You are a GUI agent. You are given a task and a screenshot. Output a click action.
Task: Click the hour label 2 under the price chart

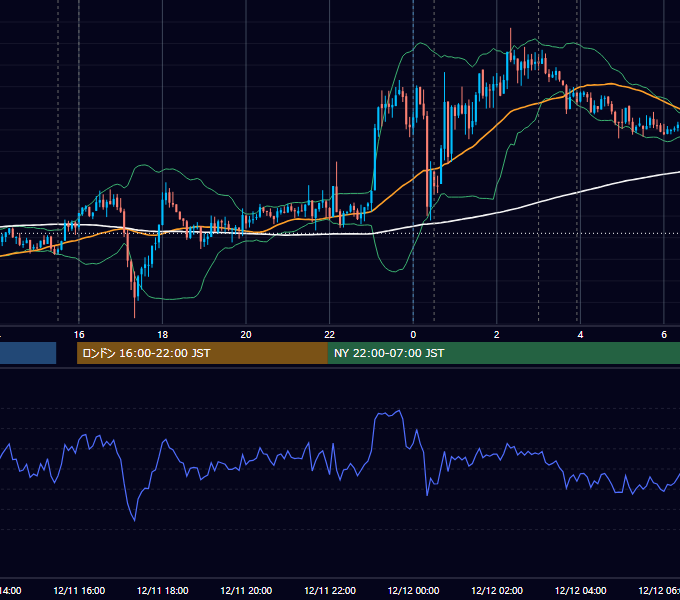(x=497, y=335)
